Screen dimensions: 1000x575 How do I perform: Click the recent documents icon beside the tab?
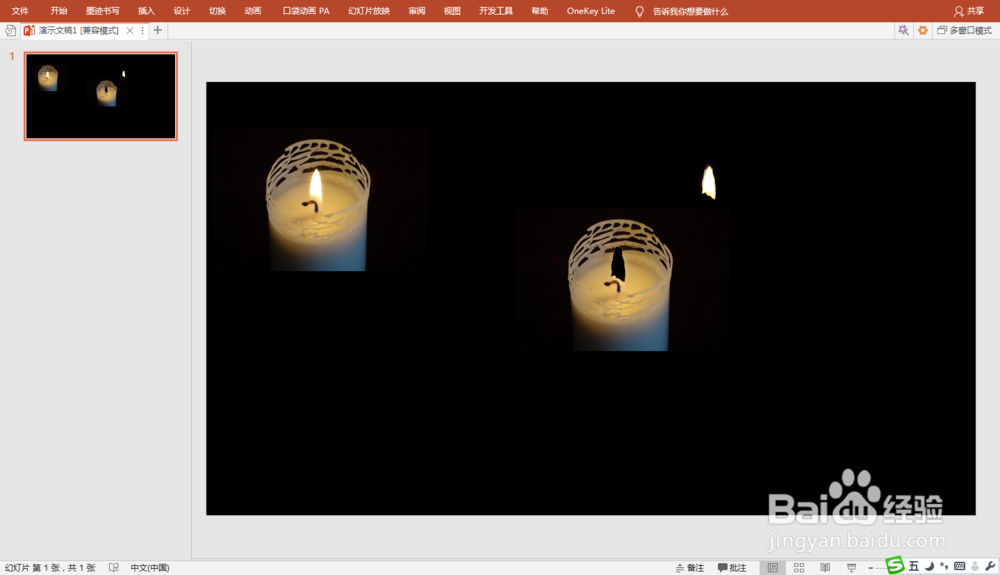[x=10, y=30]
